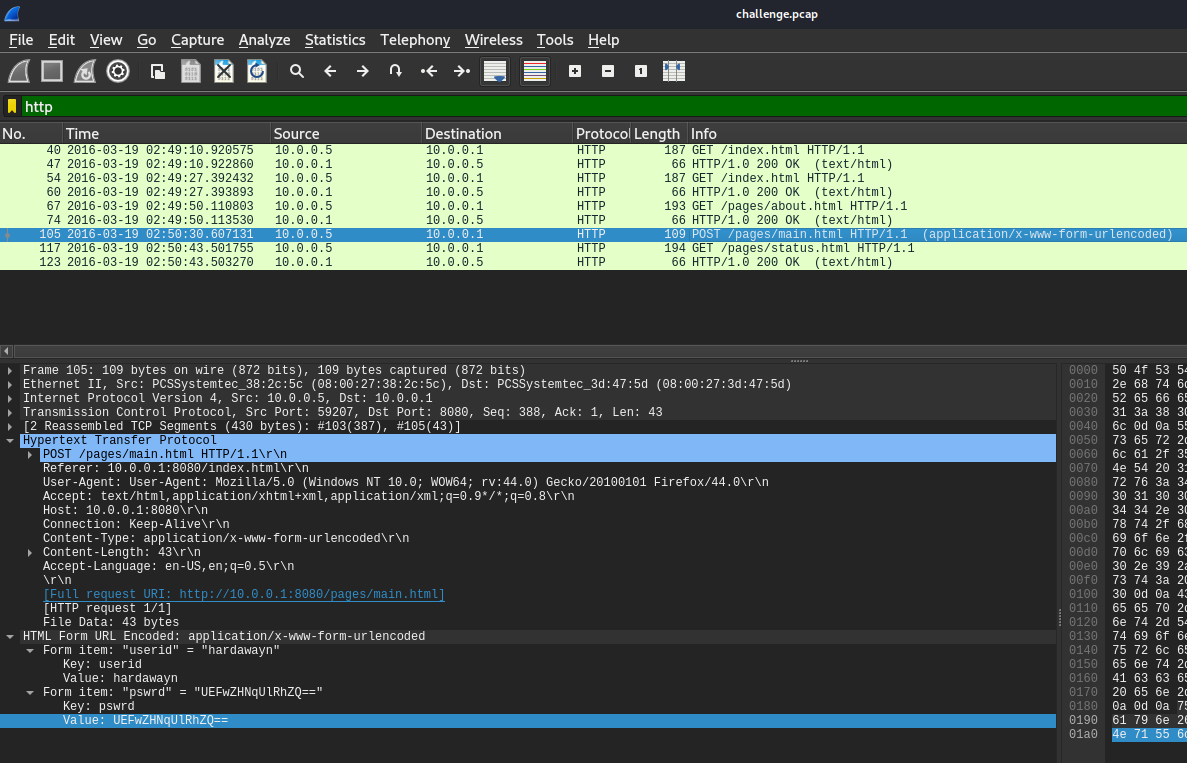
Task: Go to the previous packet with back arrow
Action: [330, 71]
